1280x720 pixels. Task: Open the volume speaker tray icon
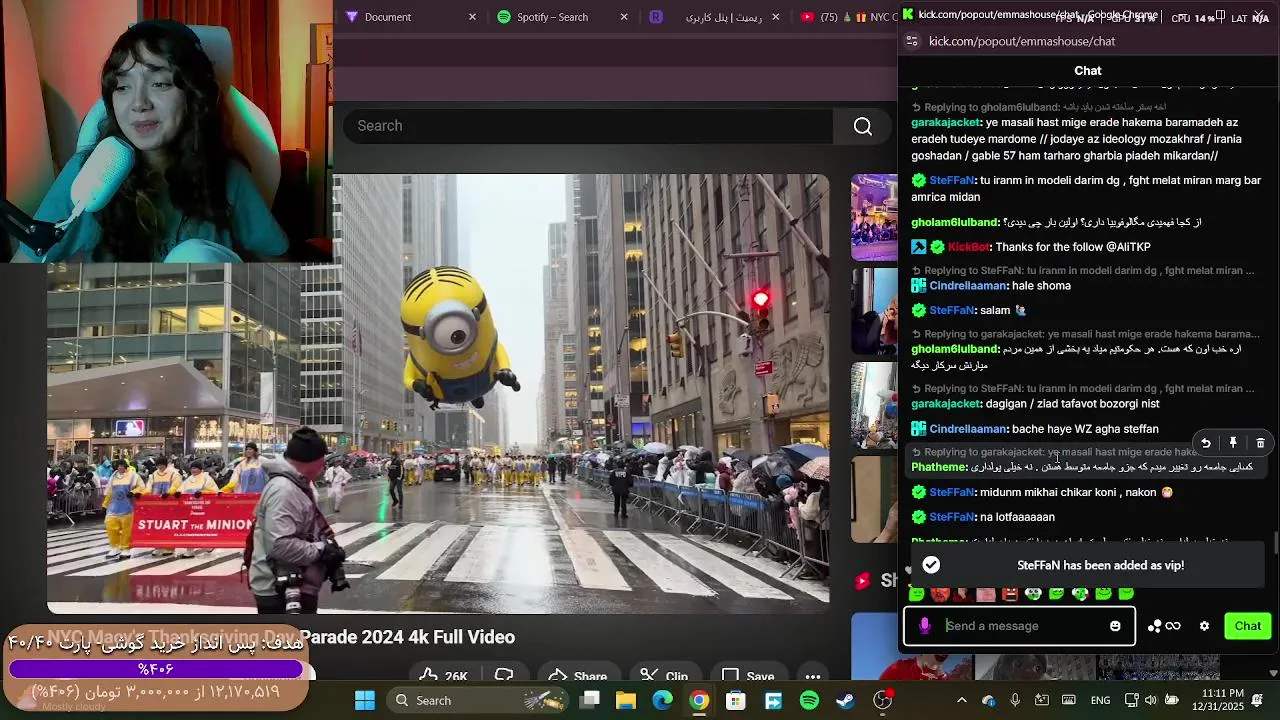pos(1150,700)
